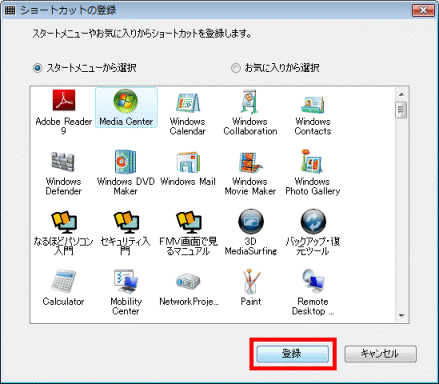Choose the Windows Calendar icon
This screenshot has width=439, height=384.
pyautogui.click(x=188, y=103)
